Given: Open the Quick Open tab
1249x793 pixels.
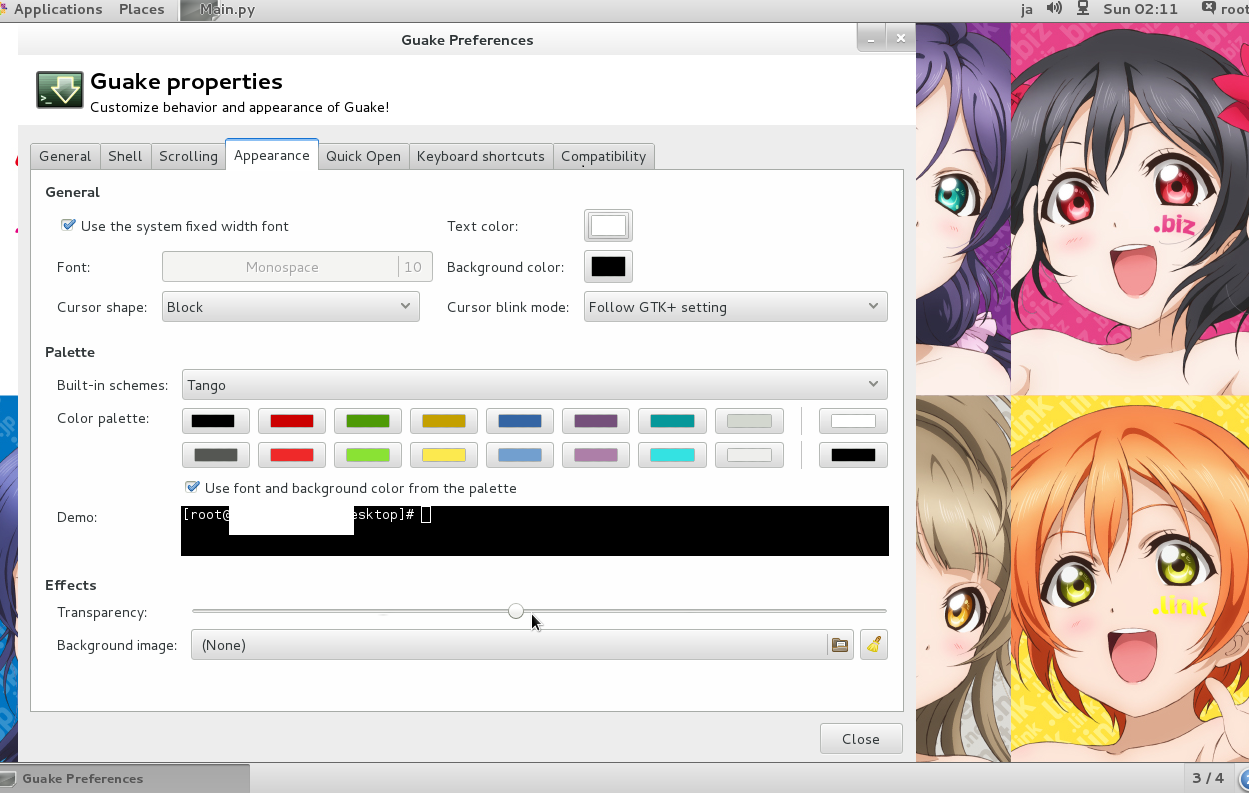Looking at the screenshot, I should (x=363, y=156).
